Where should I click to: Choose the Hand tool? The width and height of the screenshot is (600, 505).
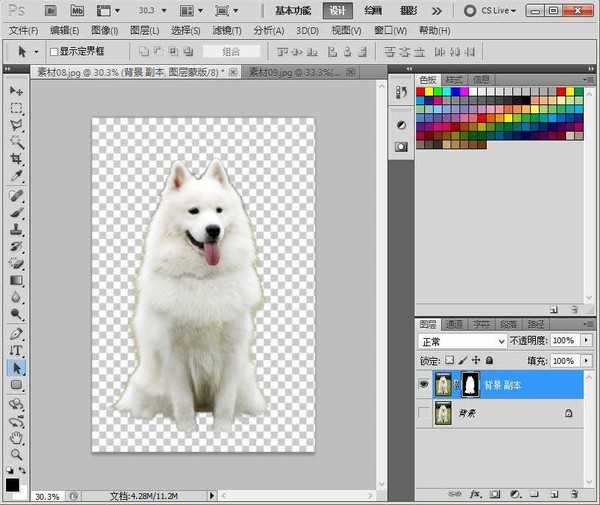click(16, 437)
